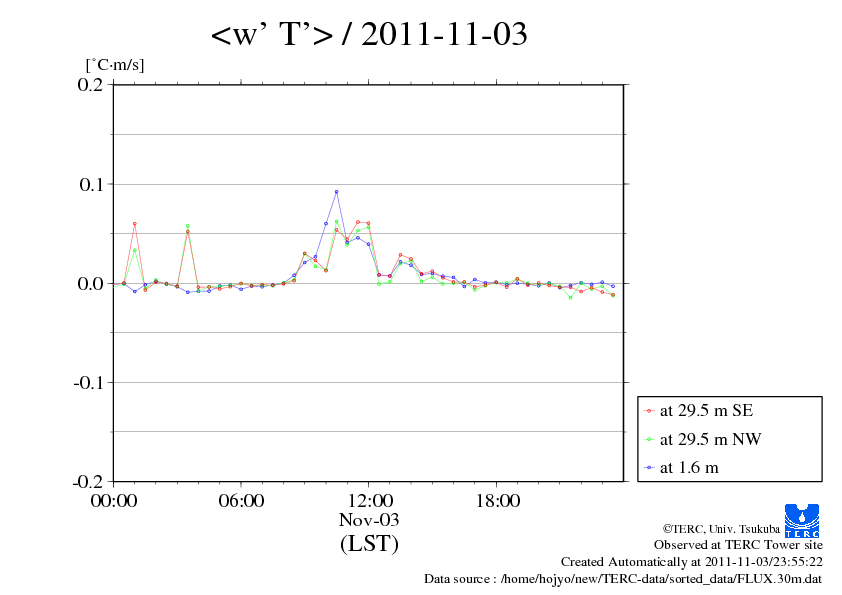The image size is (842, 595).
Task: Click the 00:00 x-axis label
Action: click(x=114, y=501)
